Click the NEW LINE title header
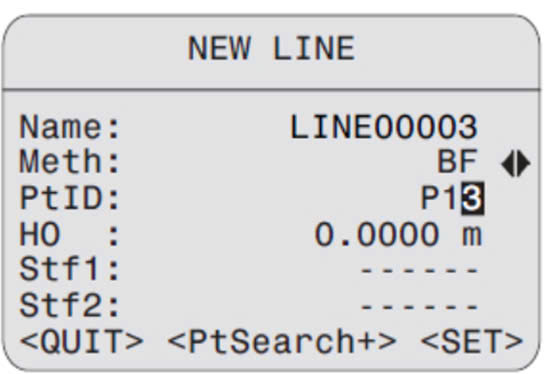Image resolution: width=549 pixels, height=374 pixels. pos(272,48)
